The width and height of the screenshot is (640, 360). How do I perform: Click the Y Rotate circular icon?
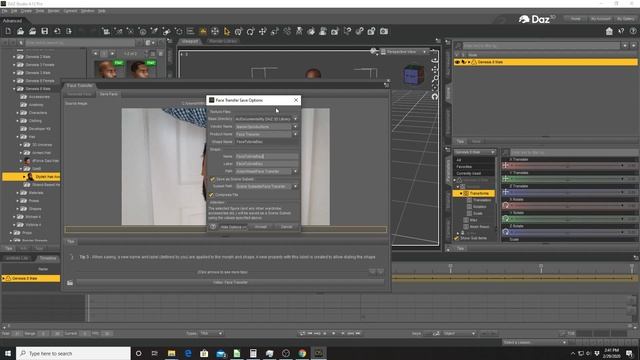pyautogui.click(x=505, y=219)
